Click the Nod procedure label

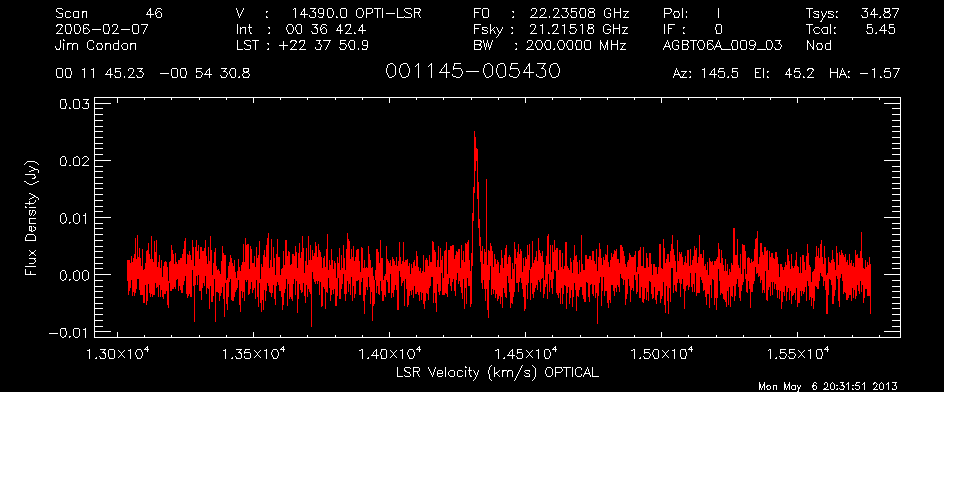[819, 45]
